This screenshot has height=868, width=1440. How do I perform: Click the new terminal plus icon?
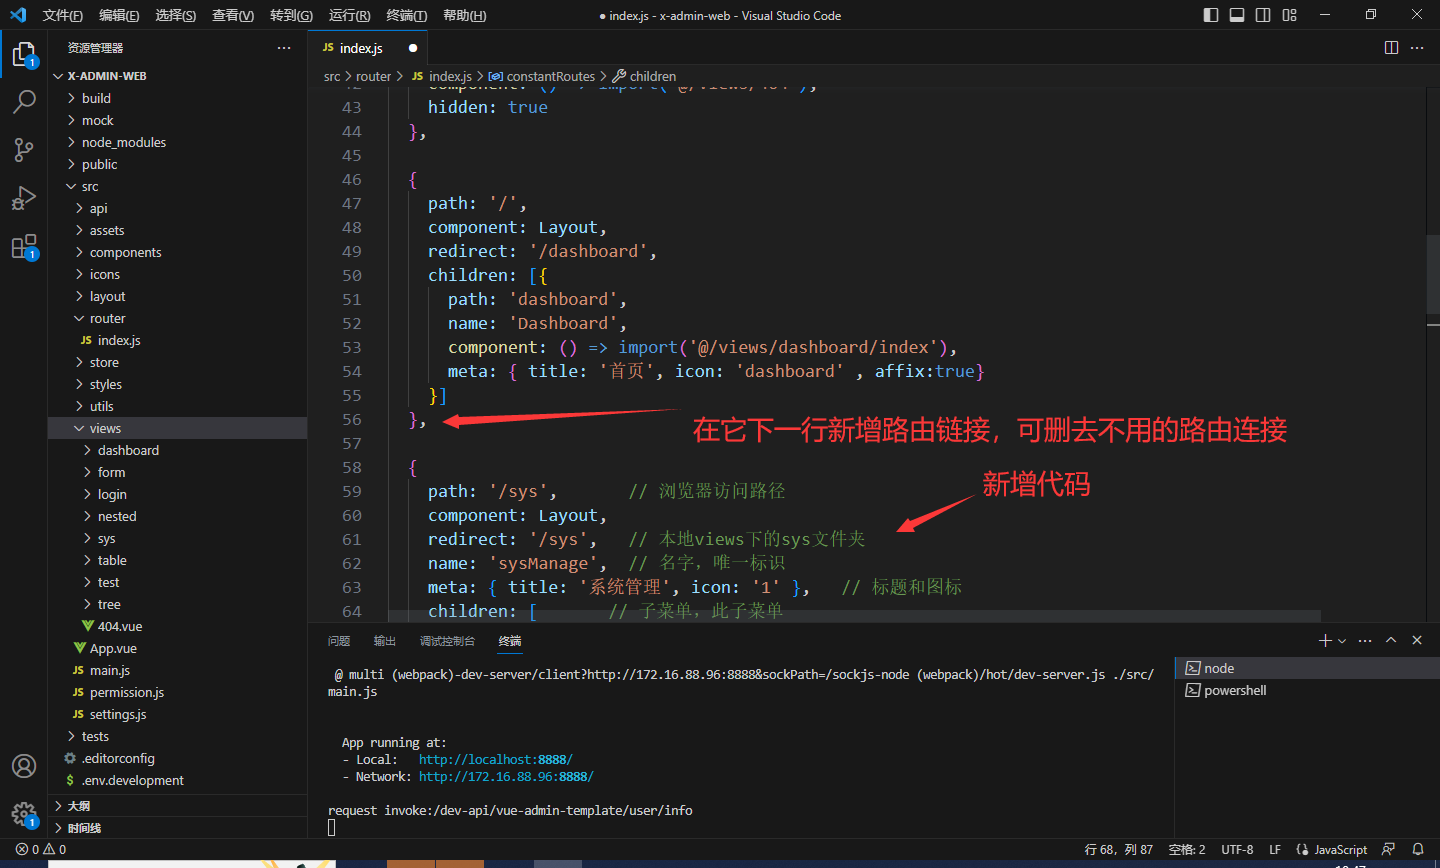[x=1325, y=640]
